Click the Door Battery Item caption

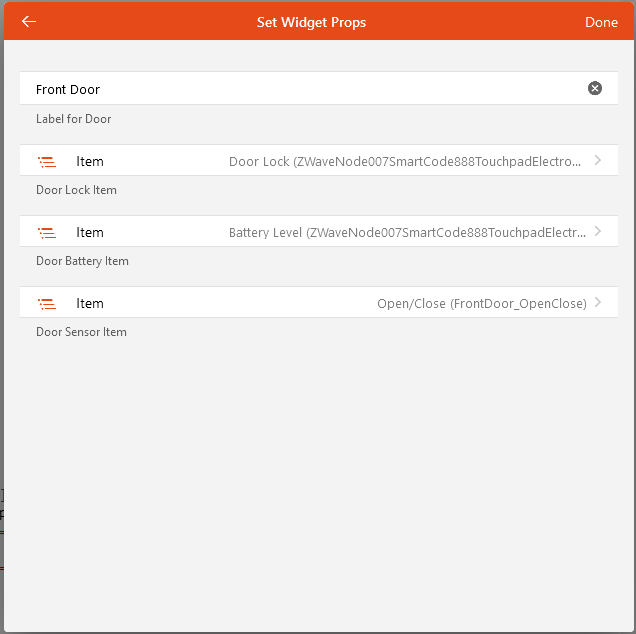point(82,261)
